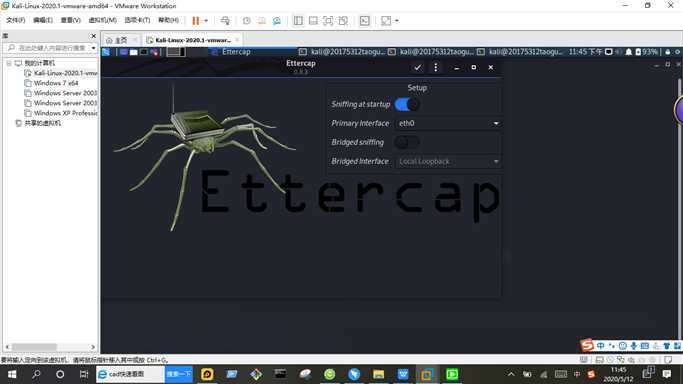The image size is (683, 384).
Task: Open the Ettercap three-dot options menu
Action: (436, 67)
